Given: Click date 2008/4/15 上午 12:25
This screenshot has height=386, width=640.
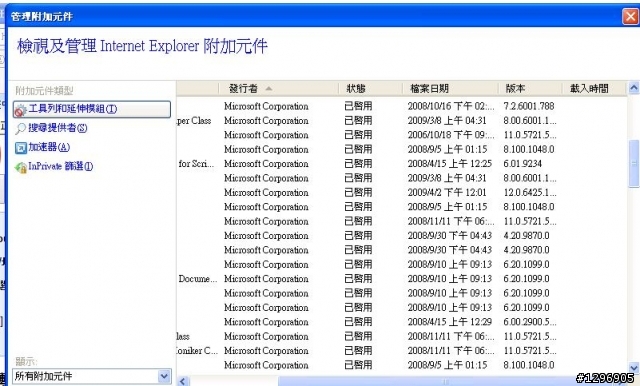Looking at the screenshot, I should tap(449, 164).
